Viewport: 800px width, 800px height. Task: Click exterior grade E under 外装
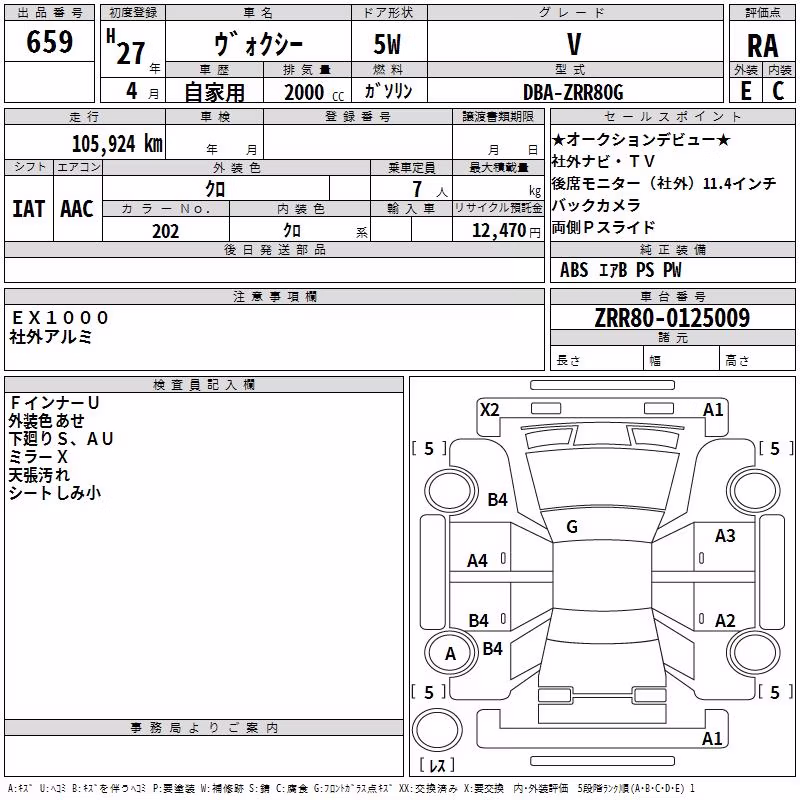746,91
